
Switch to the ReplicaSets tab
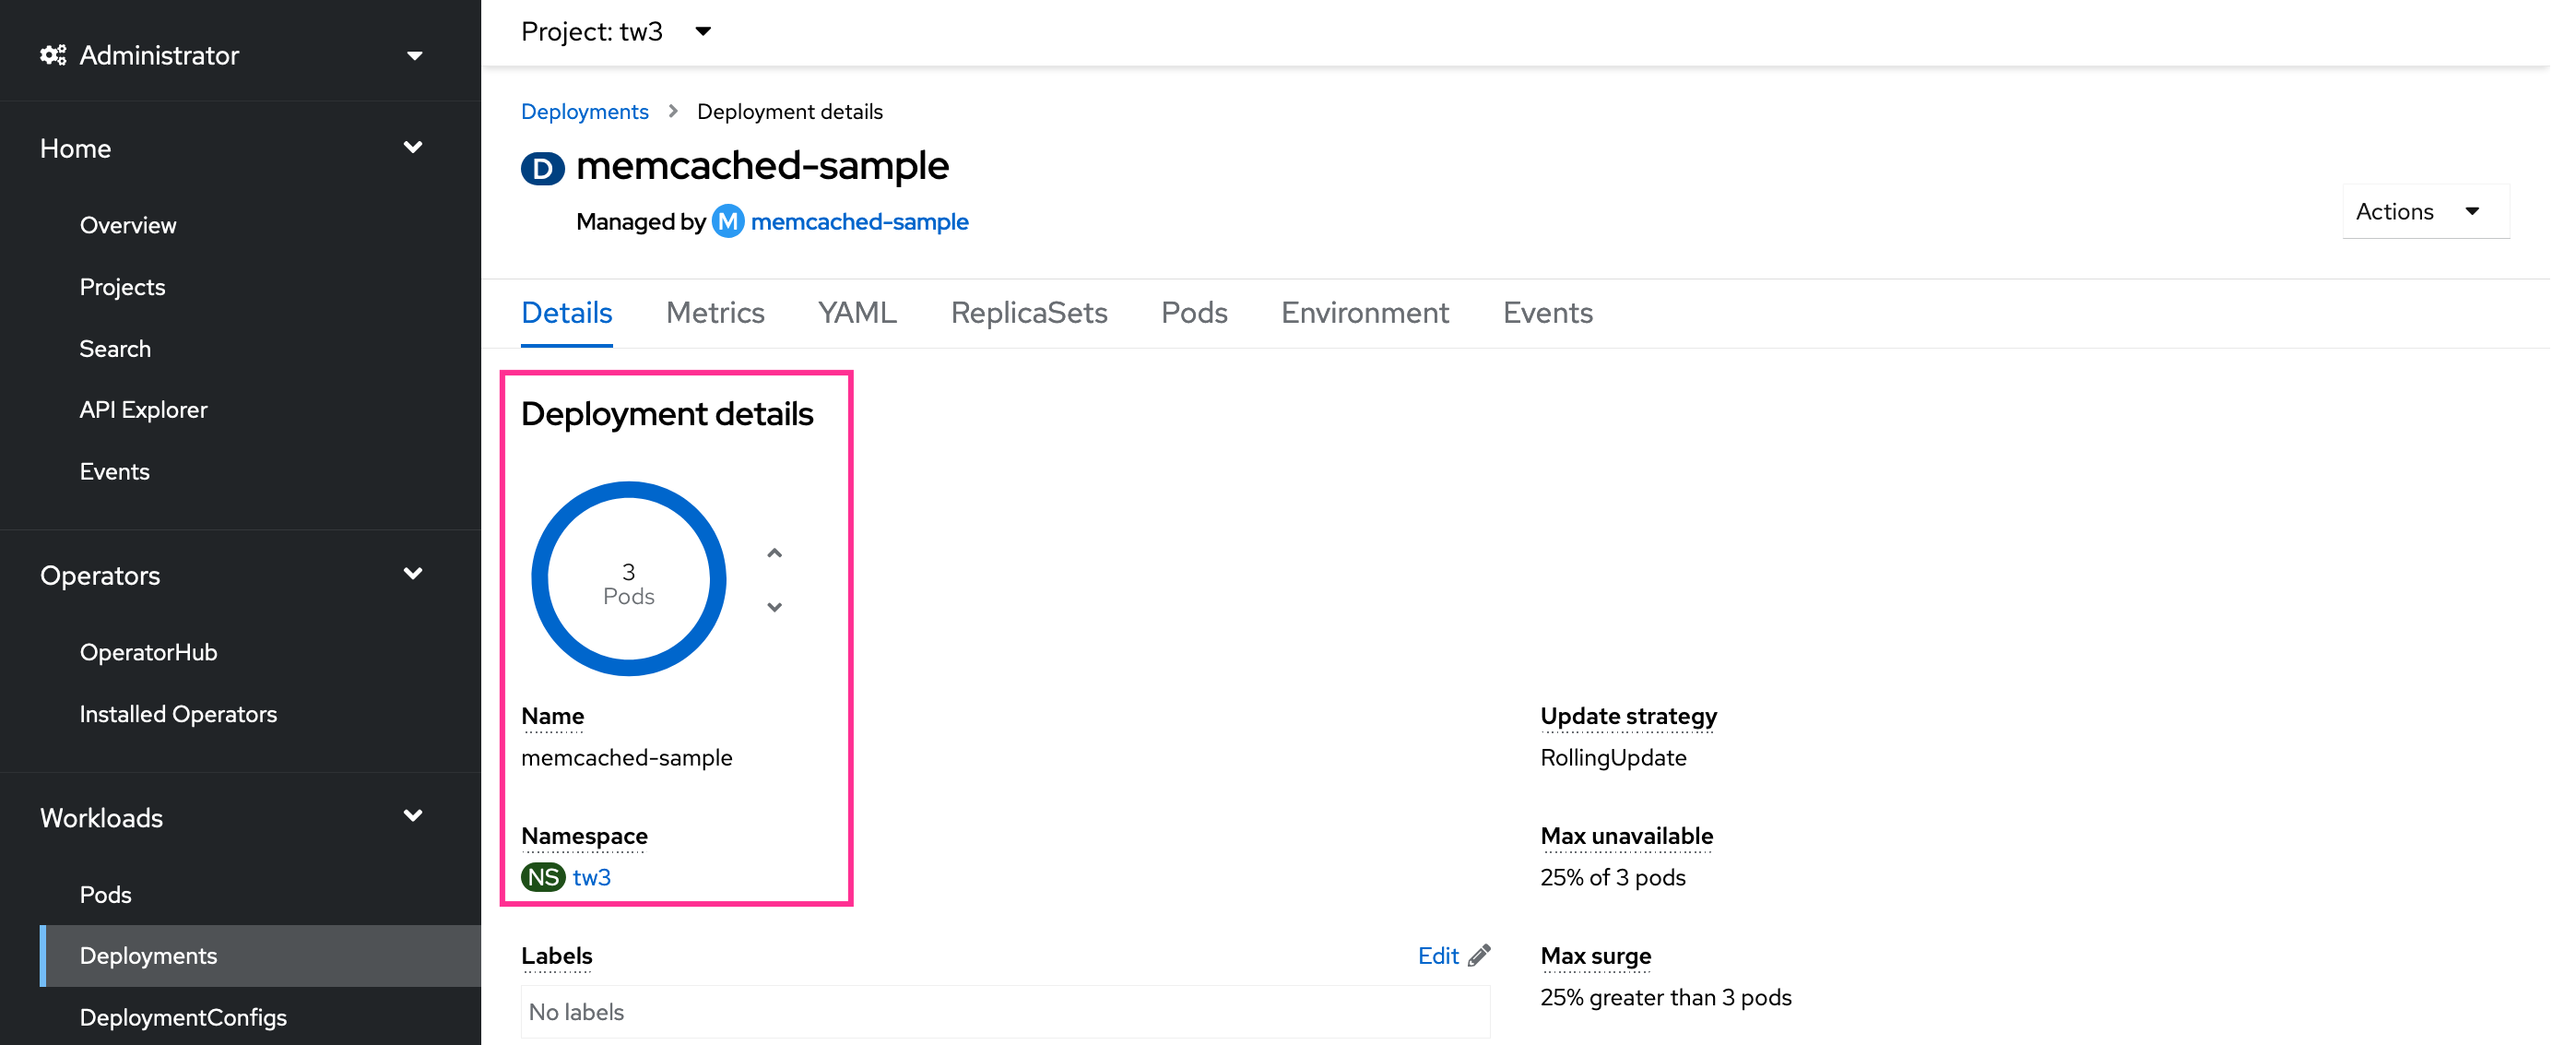click(x=1028, y=313)
